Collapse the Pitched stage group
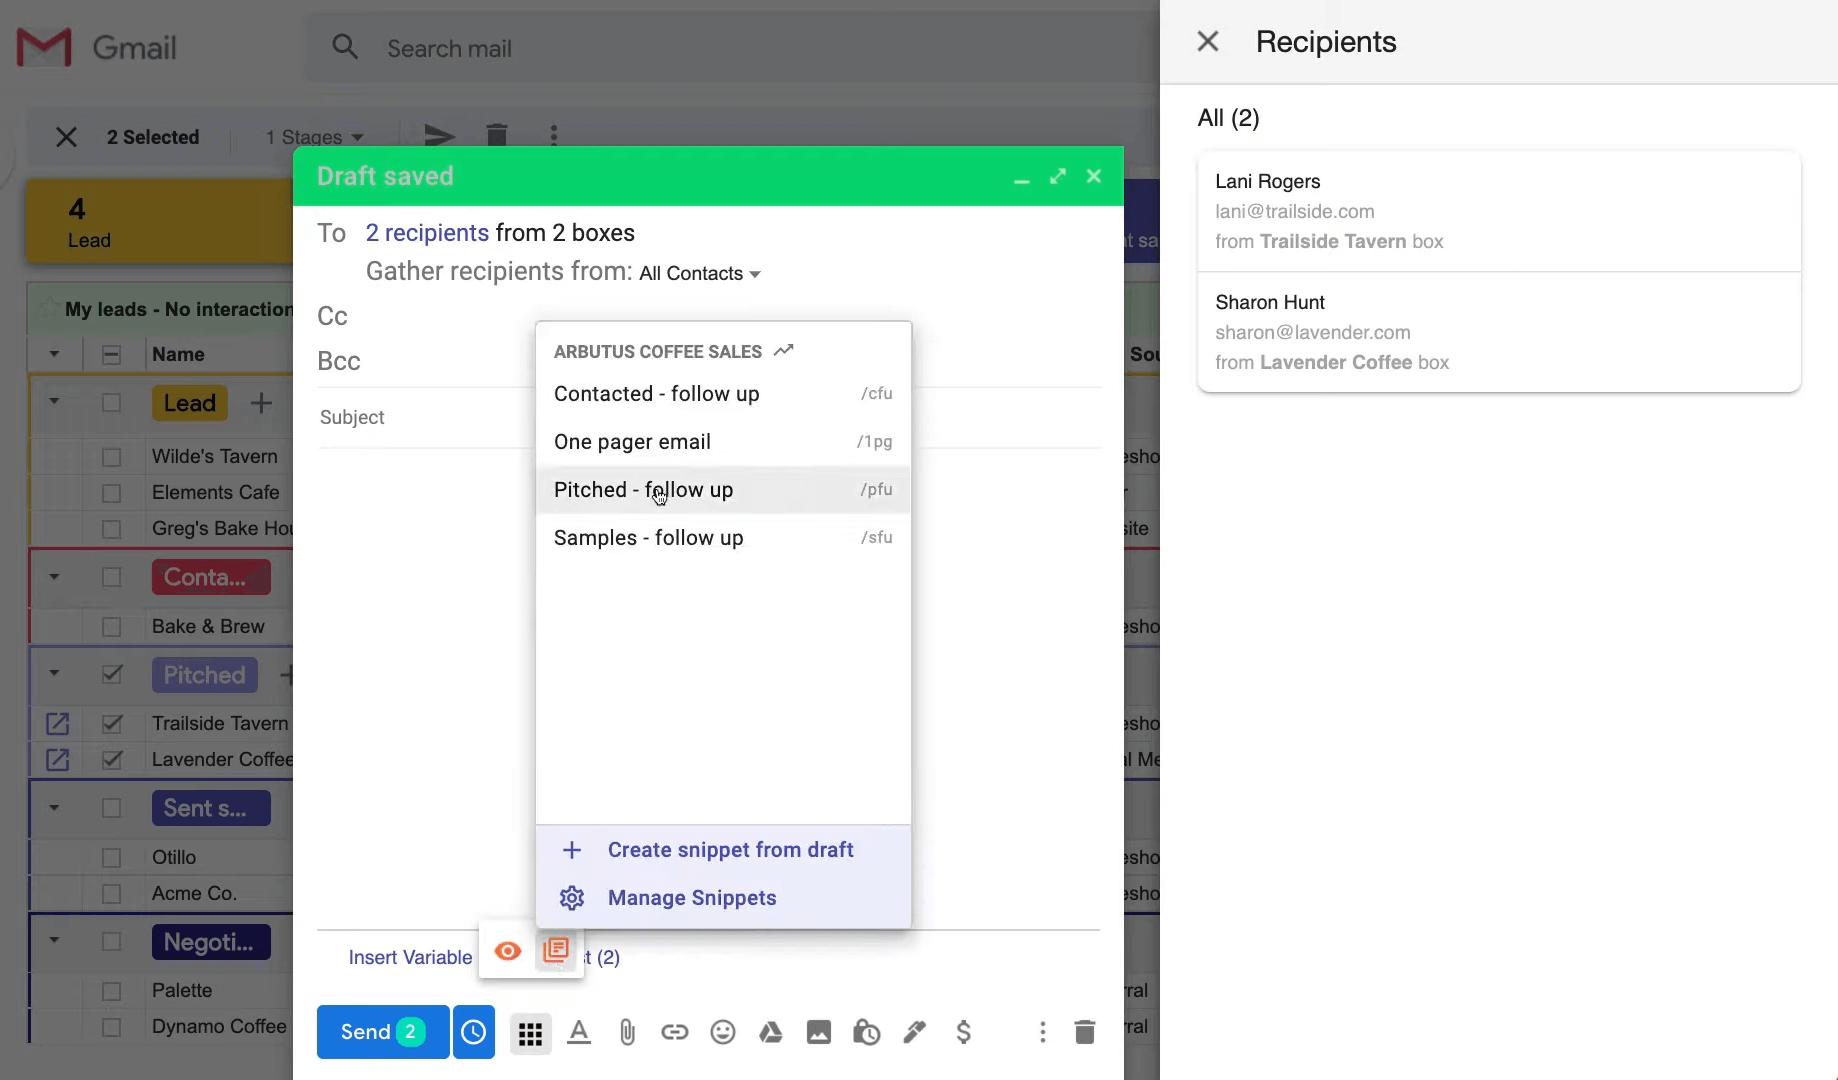 [x=54, y=673]
